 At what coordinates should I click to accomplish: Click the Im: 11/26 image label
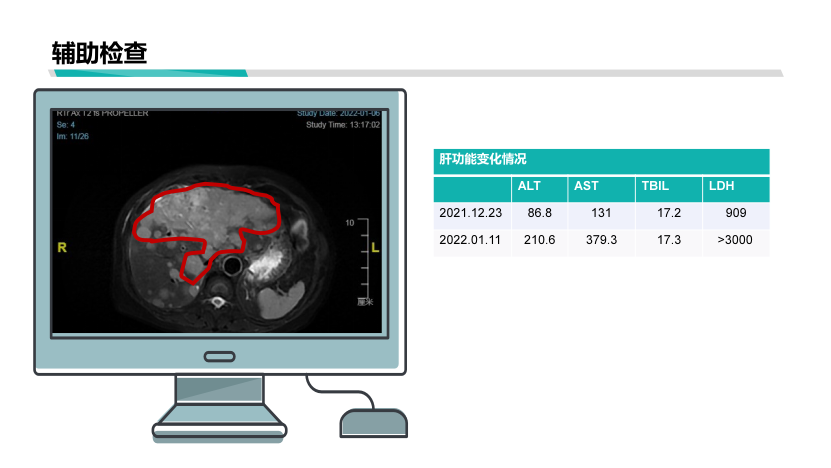click(x=73, y=136)
